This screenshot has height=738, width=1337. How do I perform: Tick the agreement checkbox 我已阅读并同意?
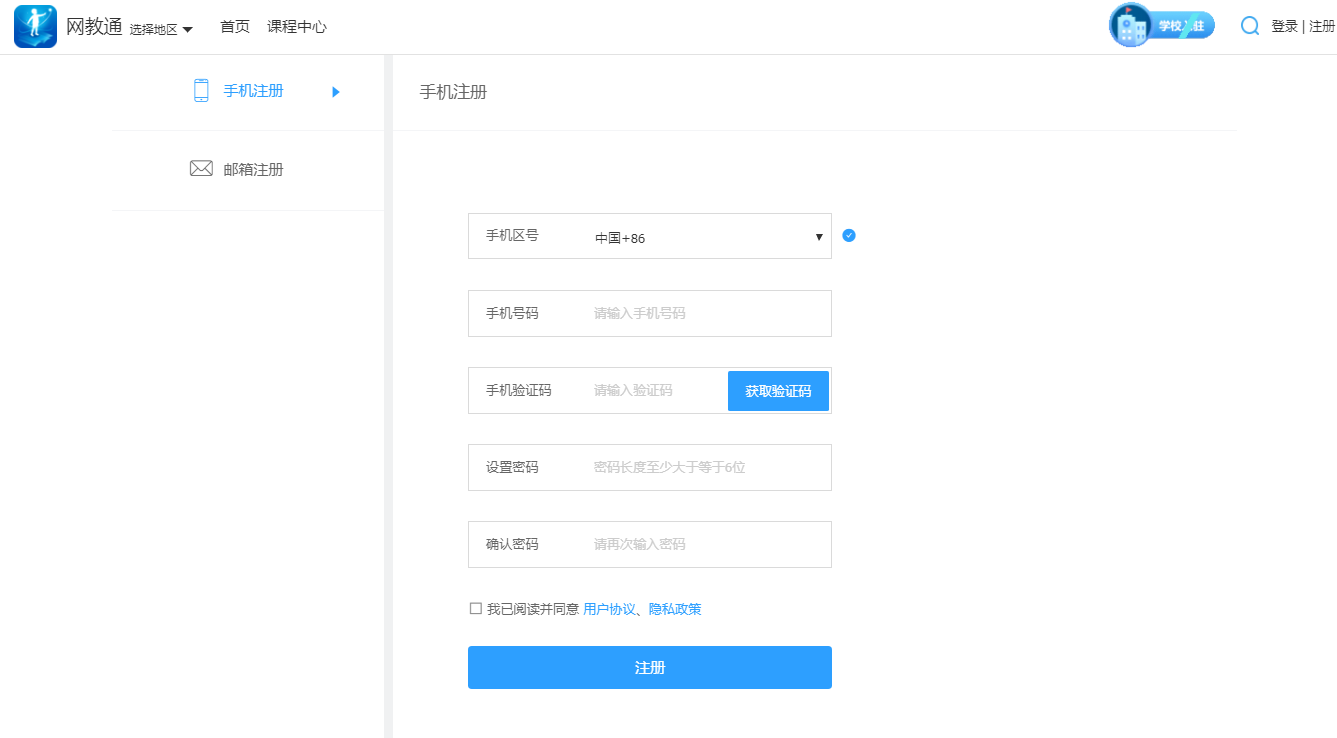[x=475, y=609]
